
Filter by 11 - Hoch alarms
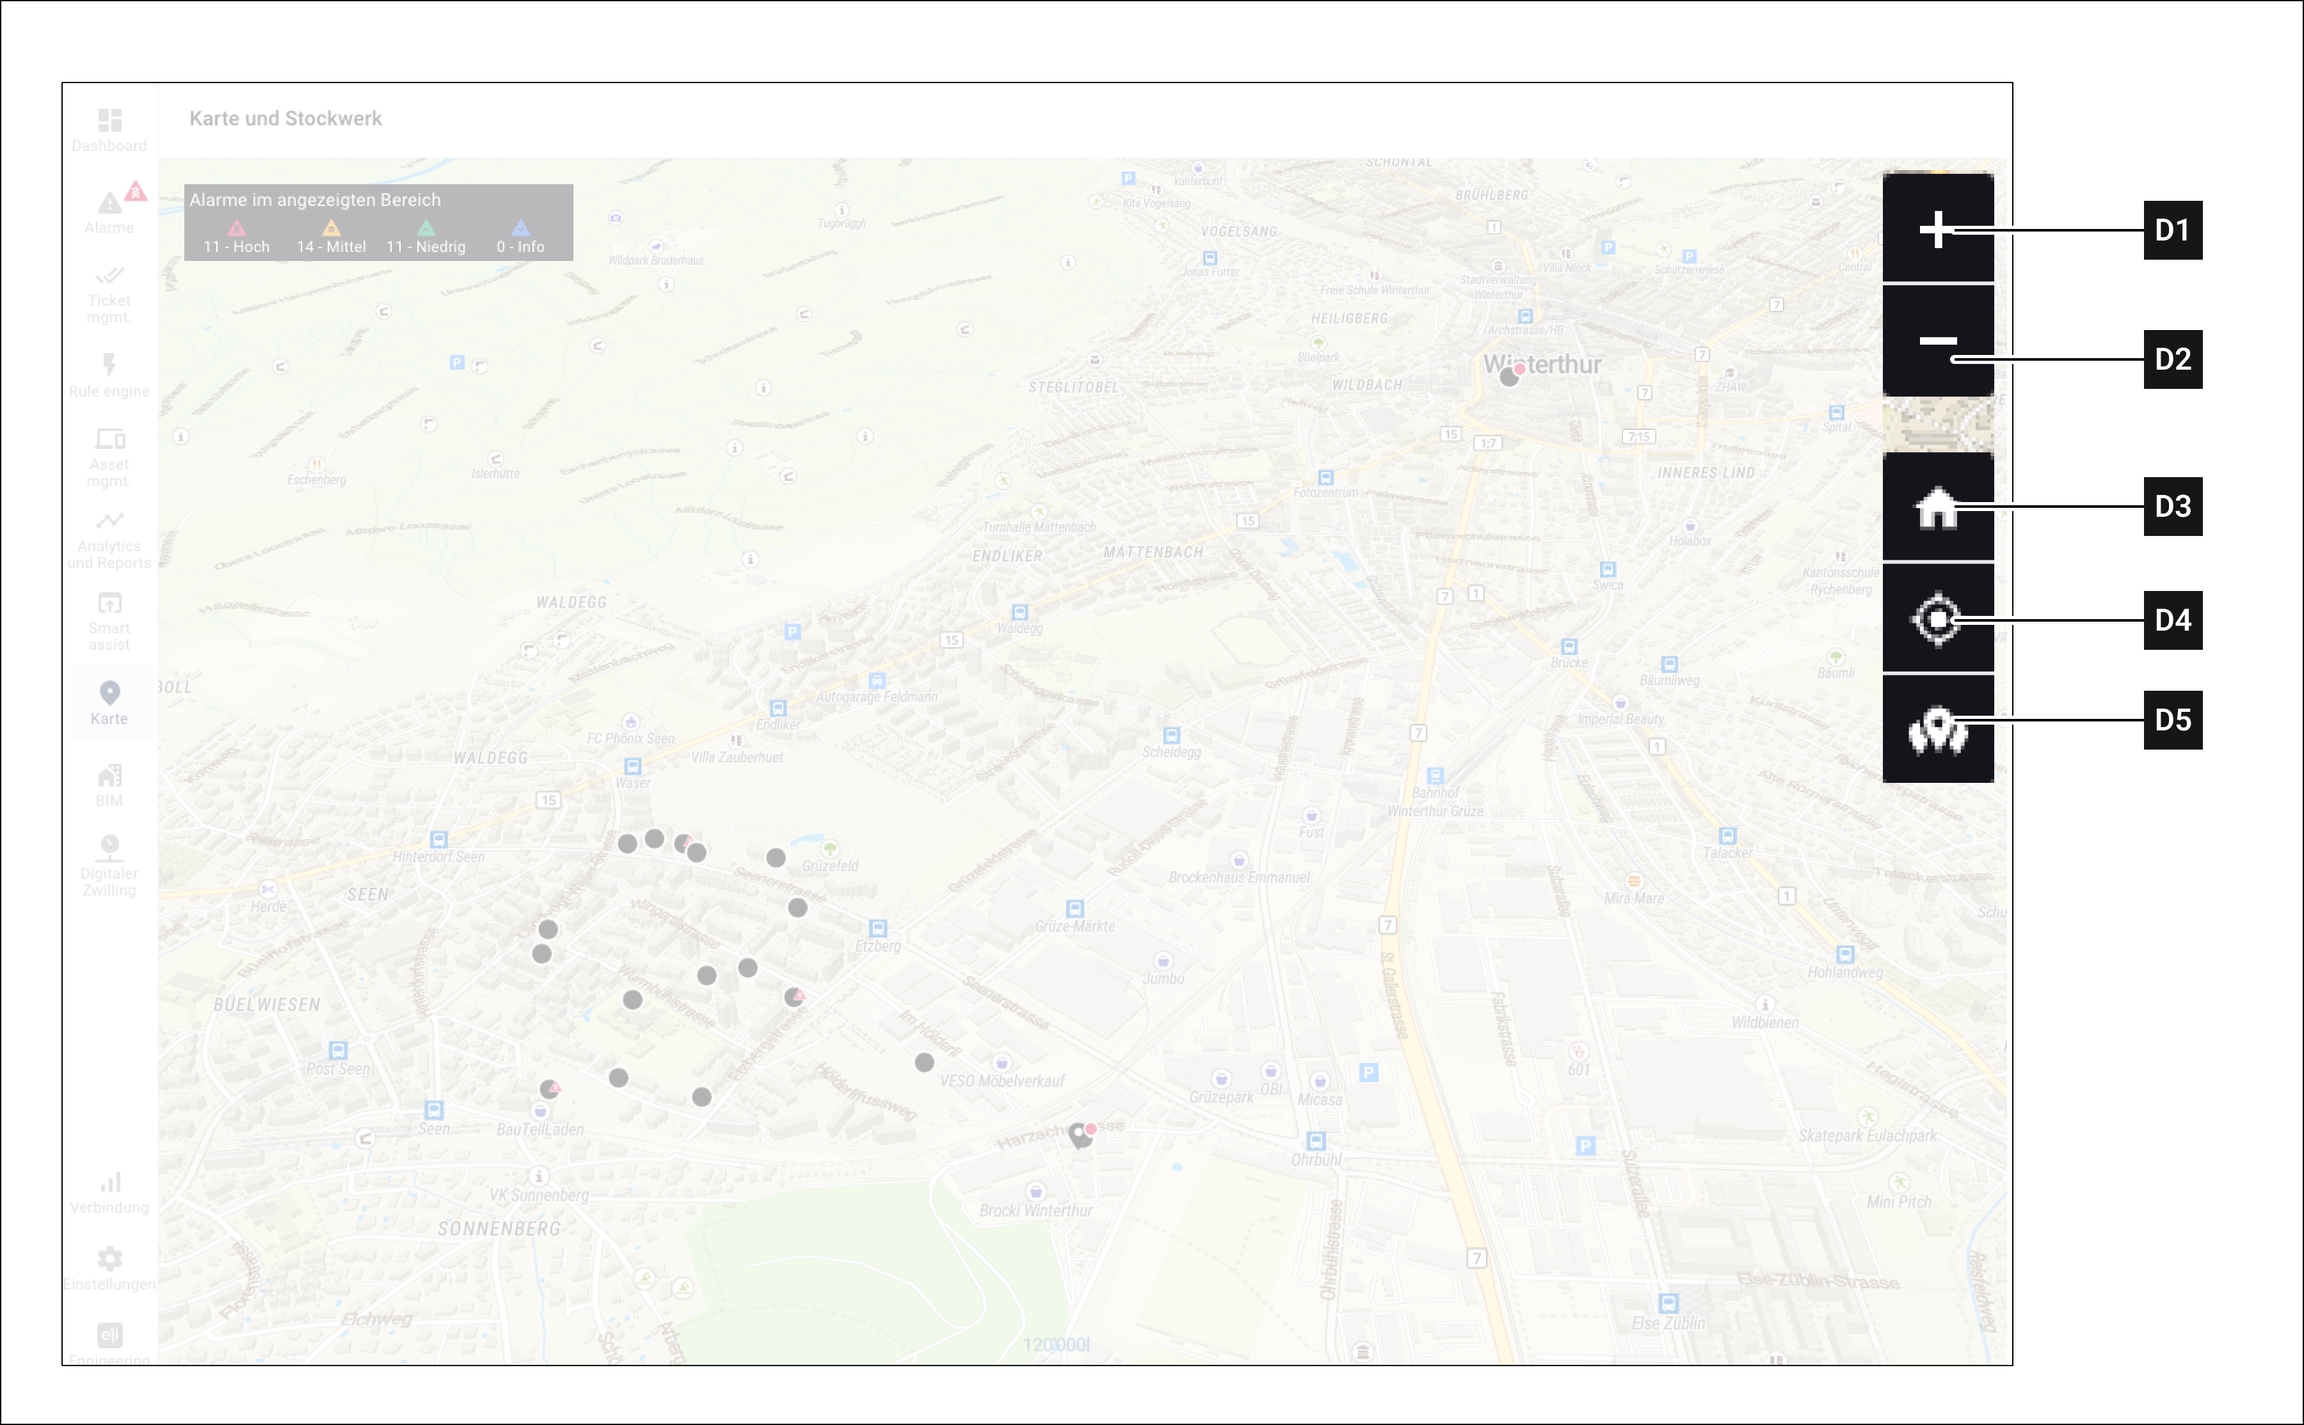tap(236, 237)
